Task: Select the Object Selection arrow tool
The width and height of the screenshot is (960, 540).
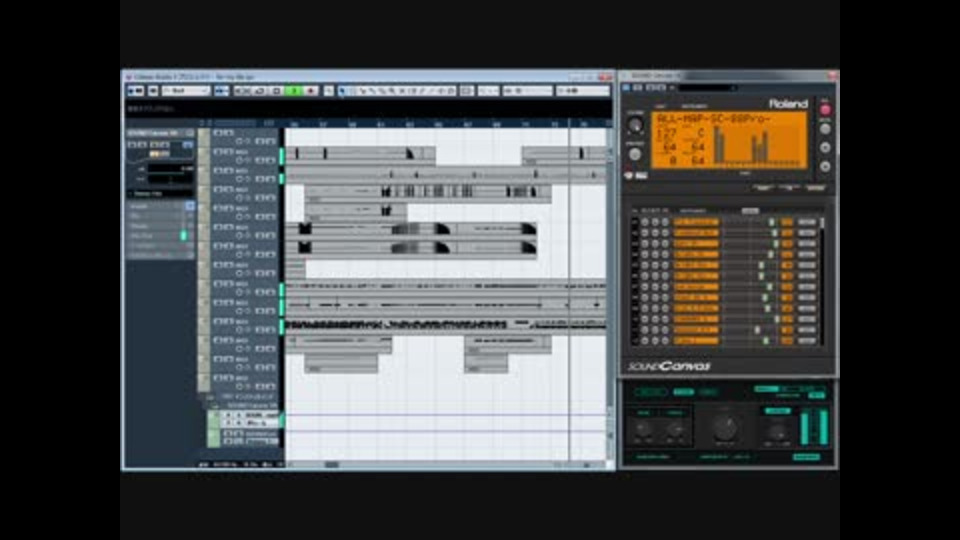Action: coord(342,91)
